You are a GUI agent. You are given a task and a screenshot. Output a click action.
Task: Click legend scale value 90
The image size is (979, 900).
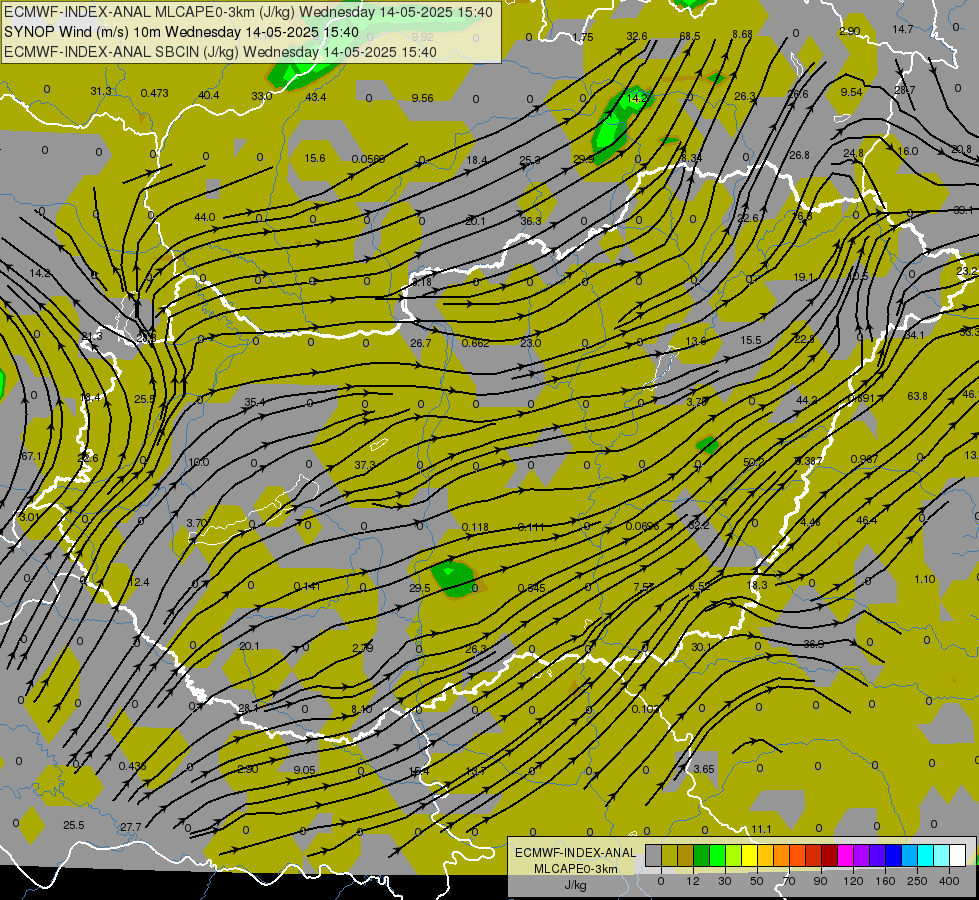point(821,881)
